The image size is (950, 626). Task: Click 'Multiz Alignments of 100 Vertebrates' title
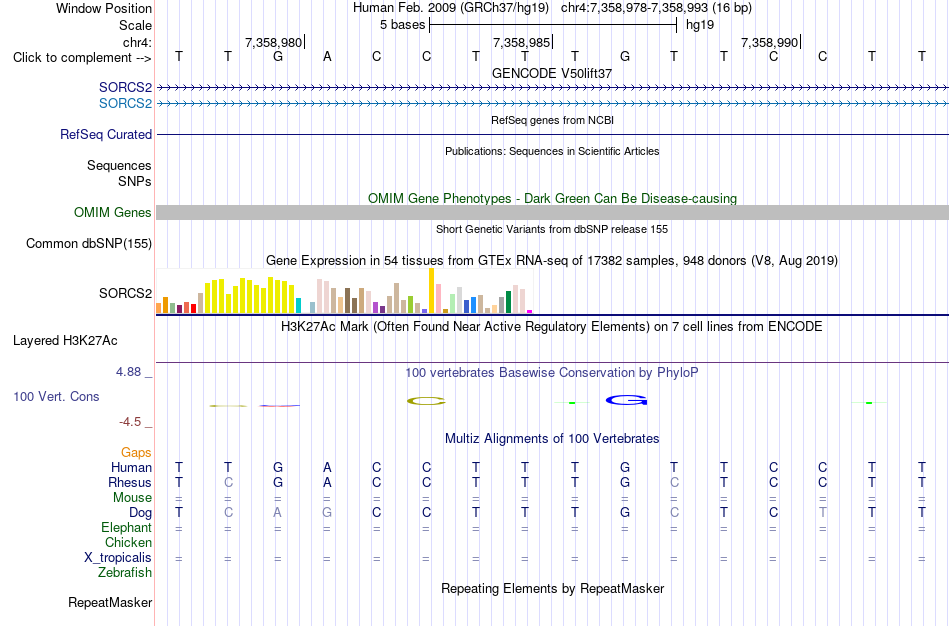[x=552, y=439]
